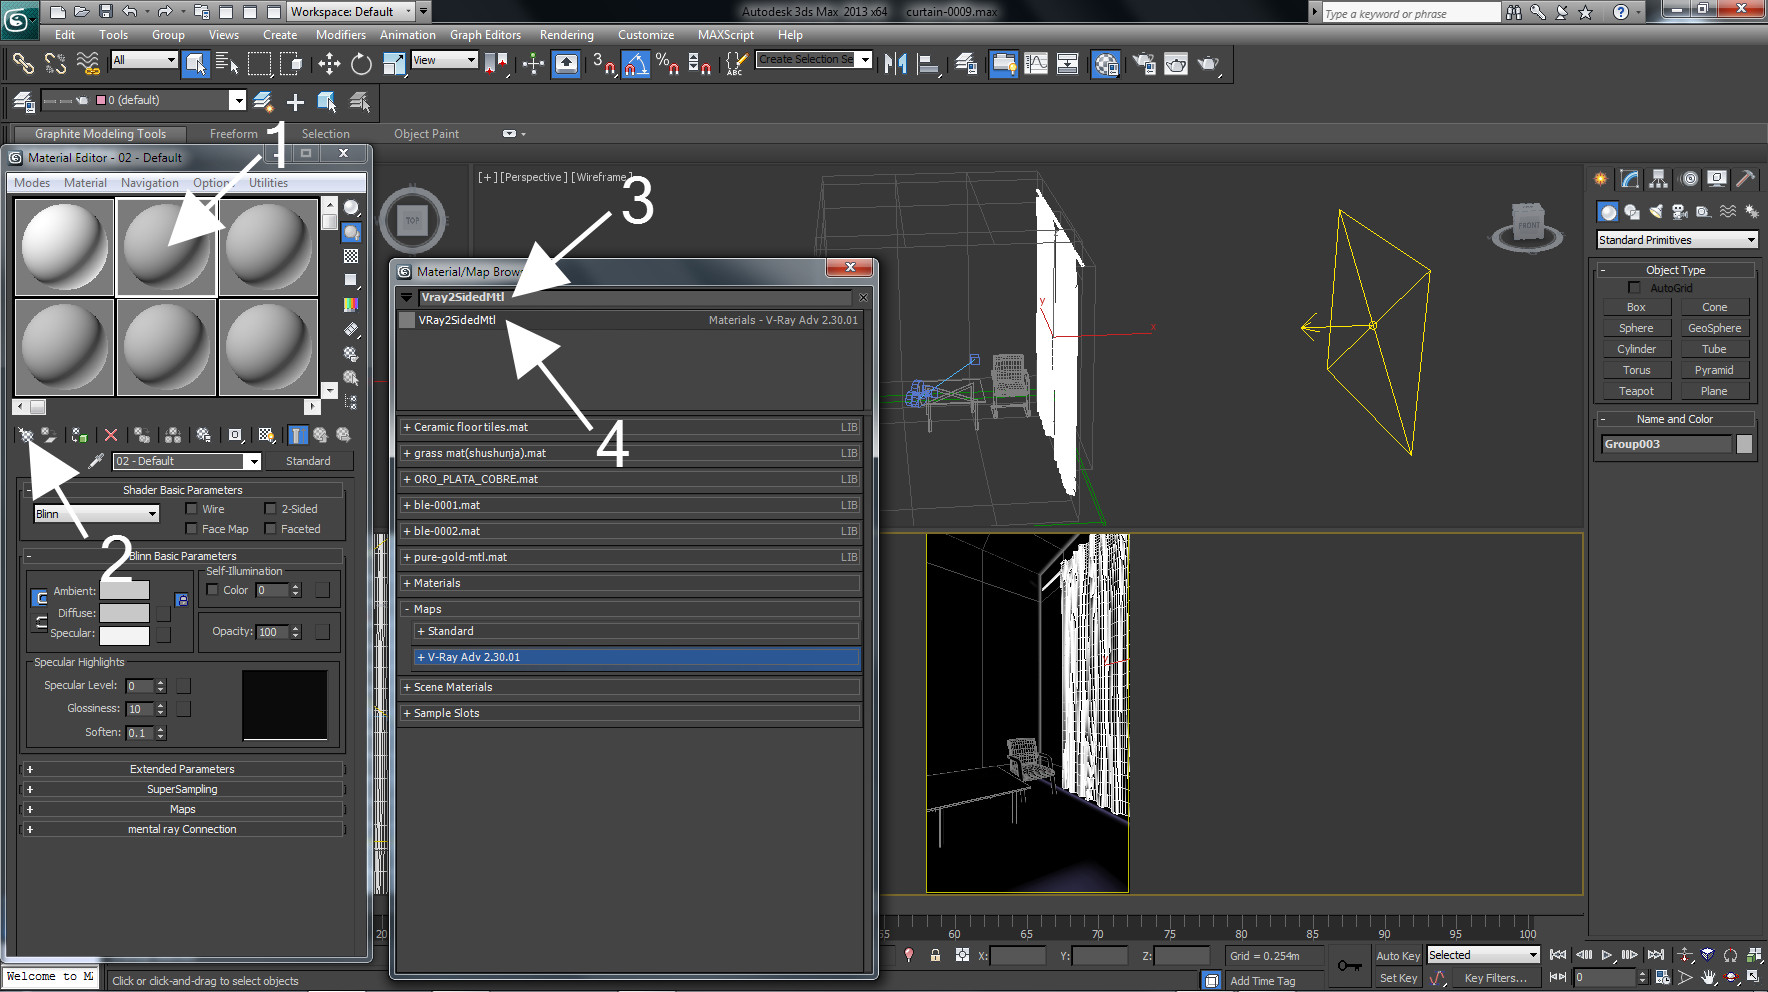Click Reset Map/Material delete icon

(x=111, y=435)
